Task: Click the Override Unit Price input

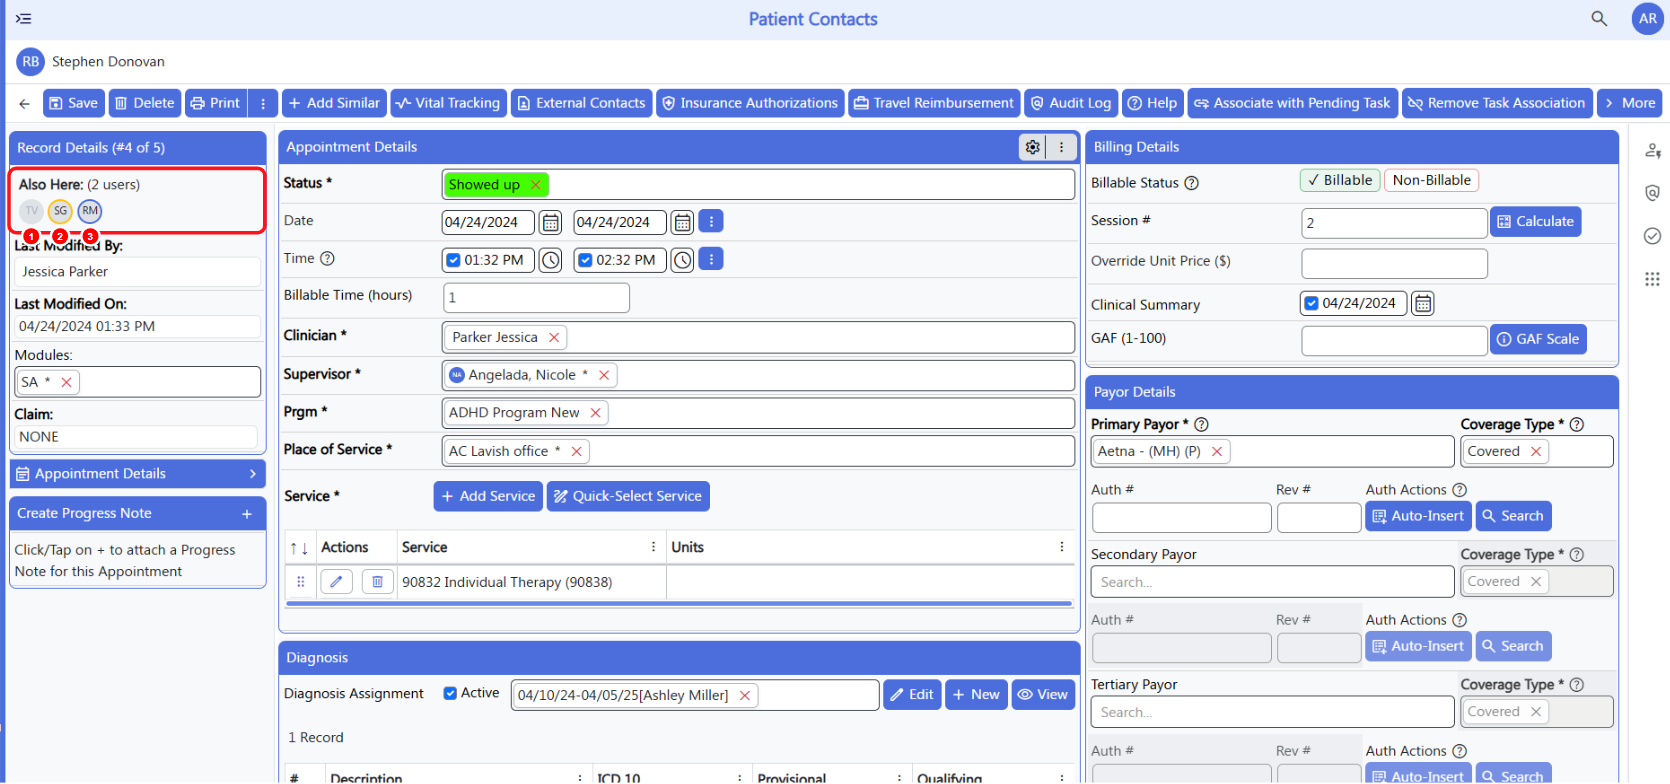Action: point(1394,263)
